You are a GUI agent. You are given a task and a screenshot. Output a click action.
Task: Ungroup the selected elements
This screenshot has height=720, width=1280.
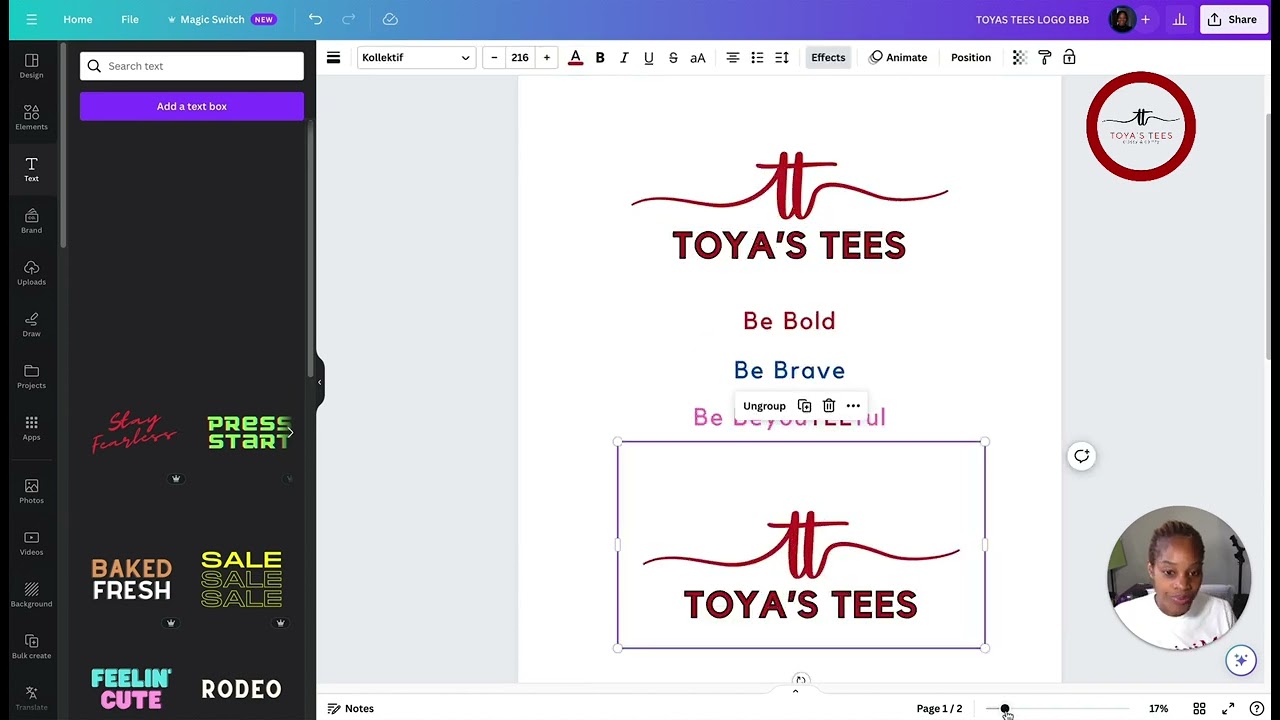(x=764, y=406)
